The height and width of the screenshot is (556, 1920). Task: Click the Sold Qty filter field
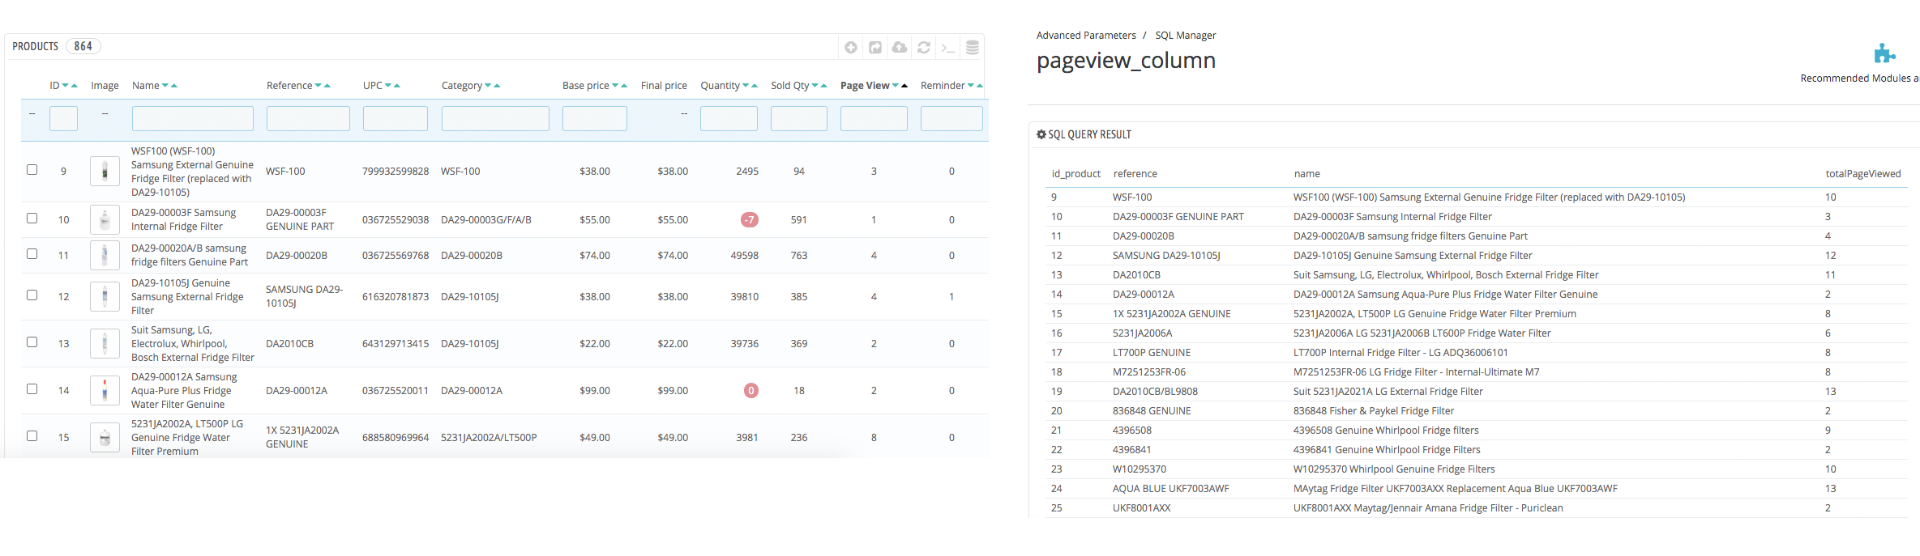[799, 118]
